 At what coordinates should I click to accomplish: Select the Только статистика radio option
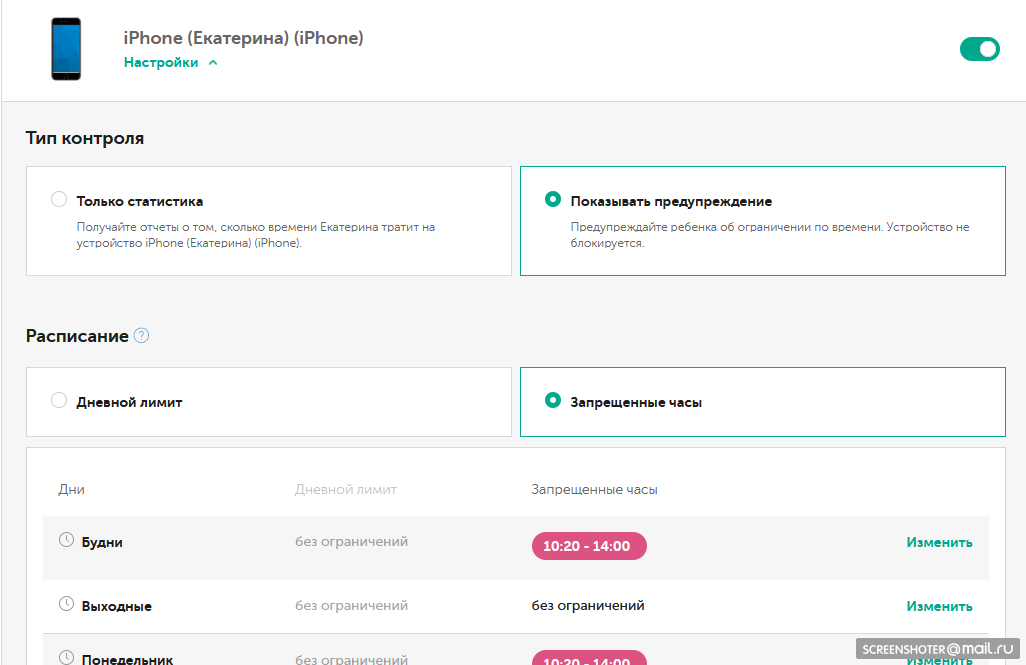click(59, 200)
